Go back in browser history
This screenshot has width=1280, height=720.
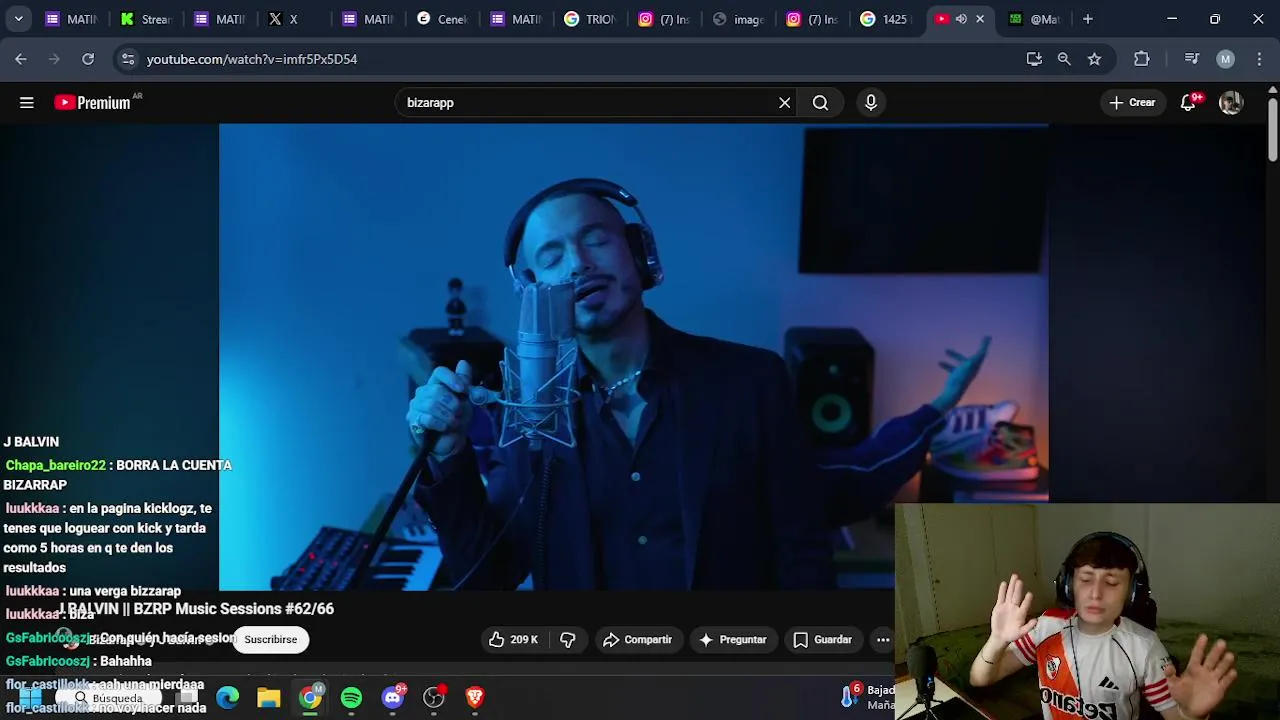[x=21, y=59]
